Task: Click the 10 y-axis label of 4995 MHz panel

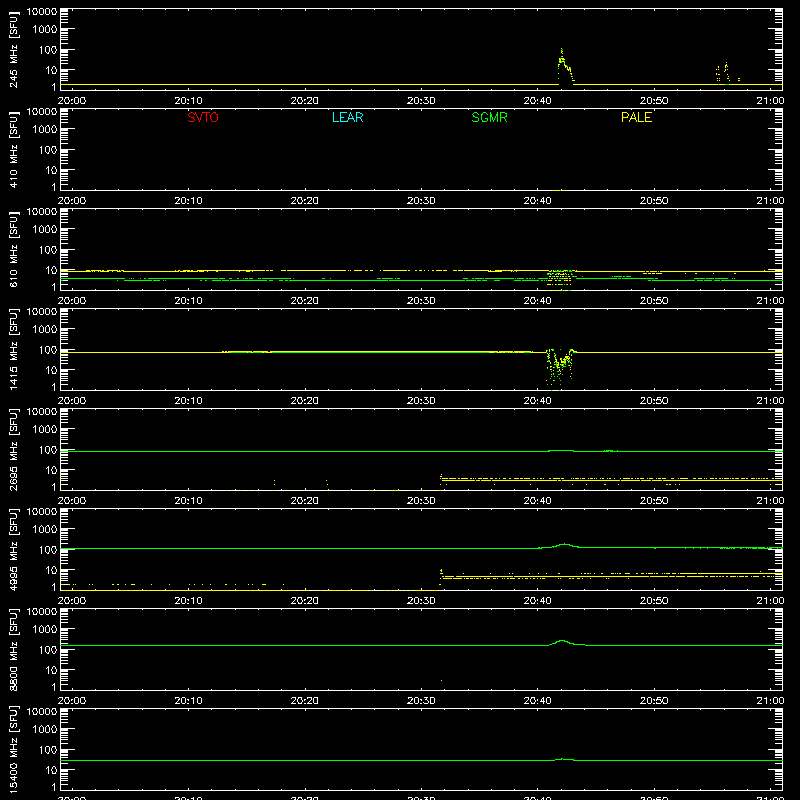Action: pyautogui.click(x=52, y=570)
